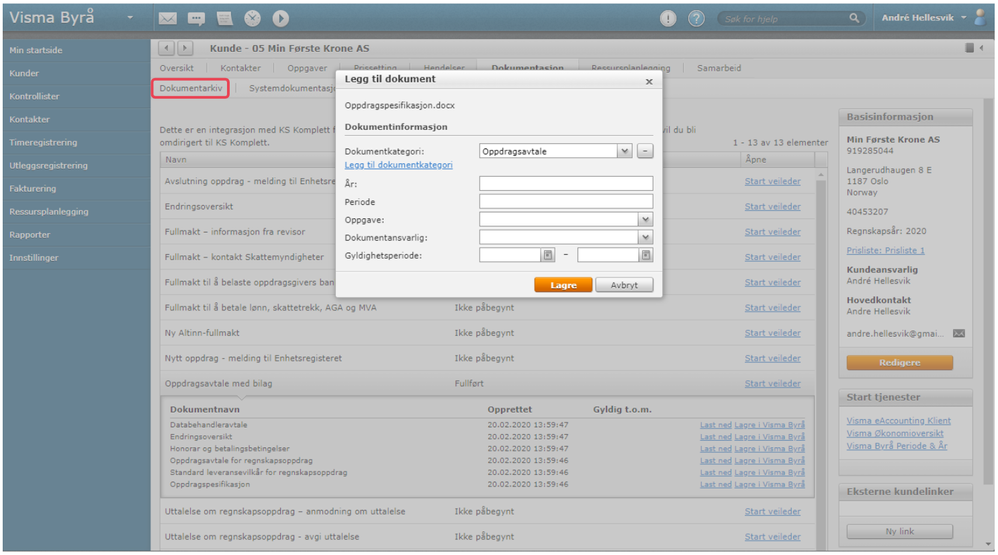Screen dimensions: 998x555
Task: Click the År input field
Action: (566, 183)
